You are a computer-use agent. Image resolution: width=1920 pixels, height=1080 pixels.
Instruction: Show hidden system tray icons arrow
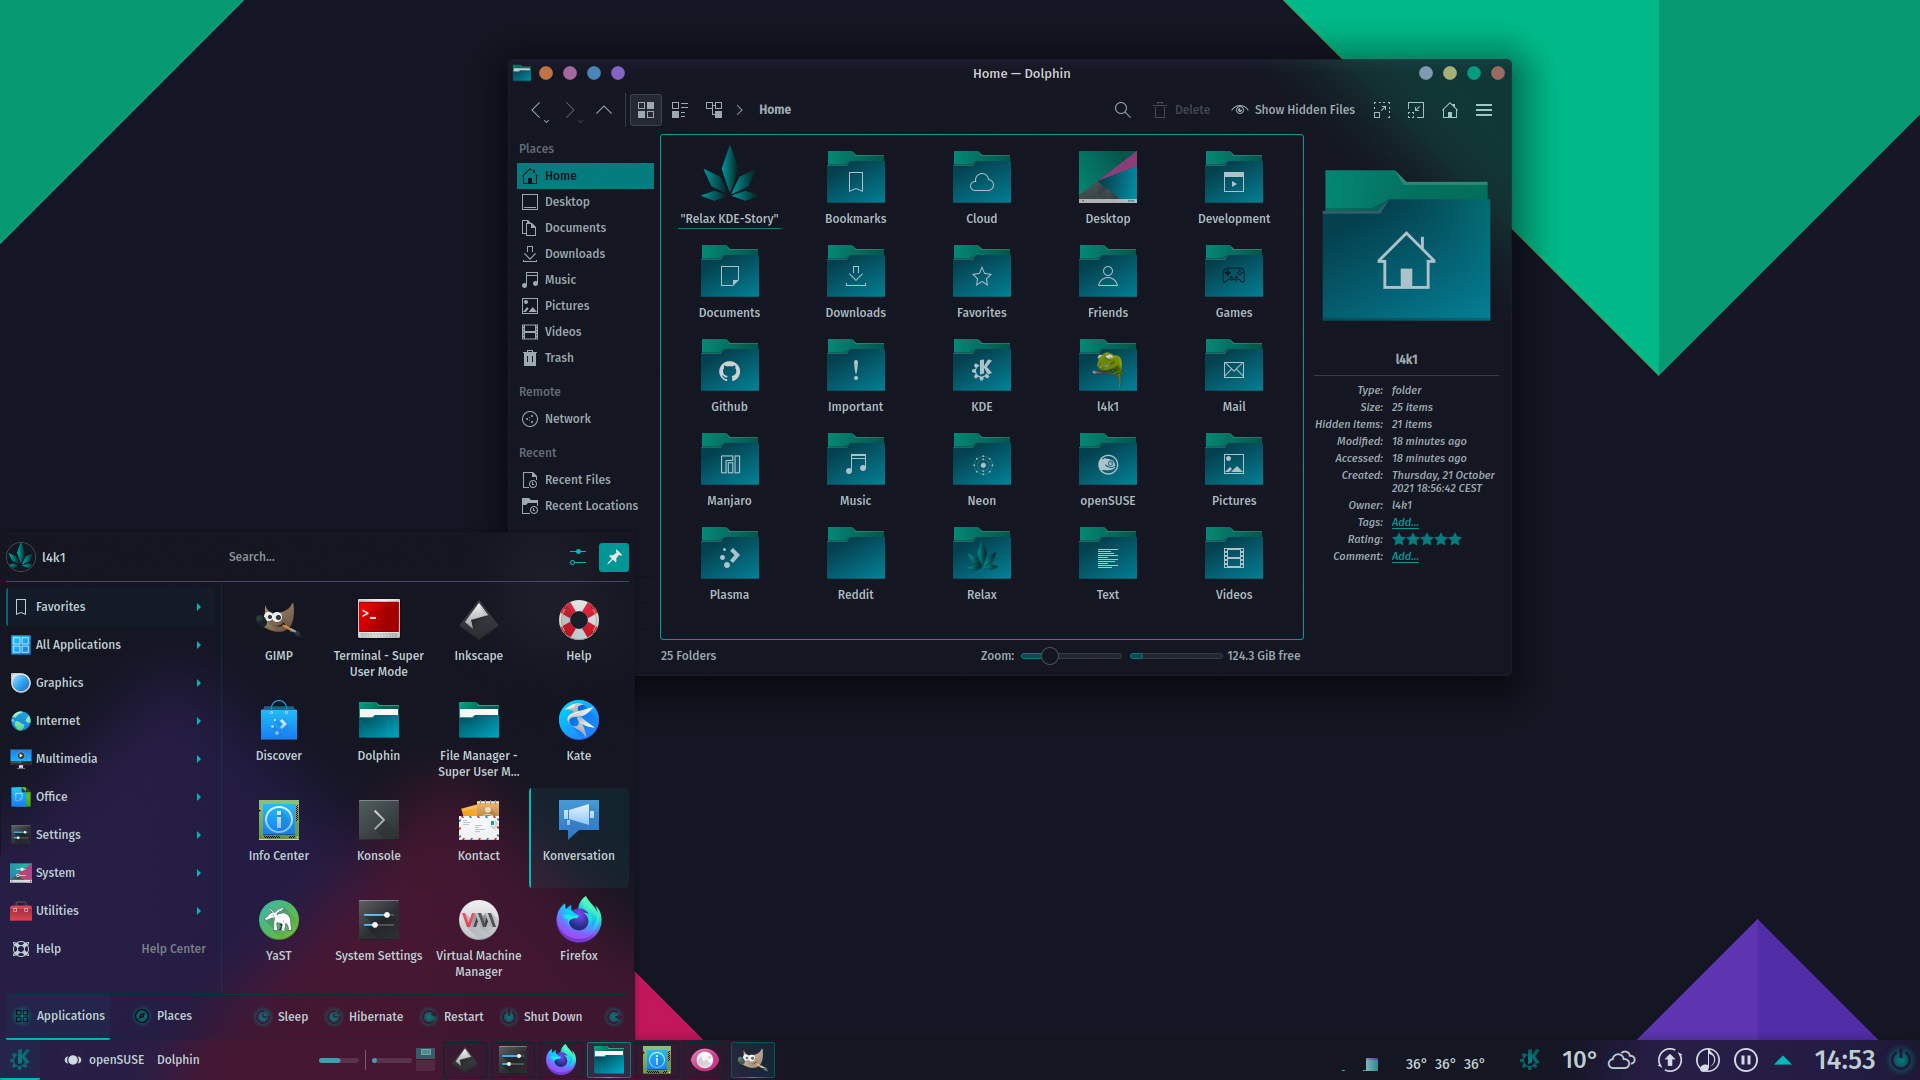(x=1783, y=1060)
